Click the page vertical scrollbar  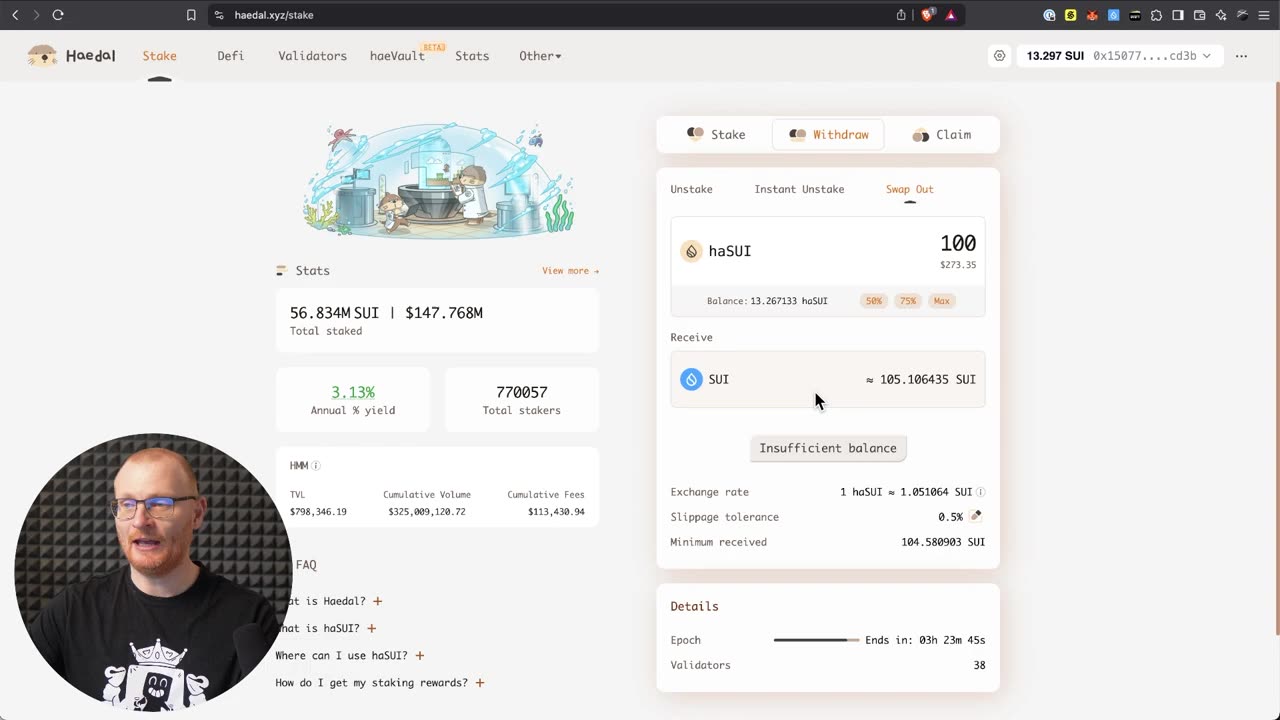1276,358
